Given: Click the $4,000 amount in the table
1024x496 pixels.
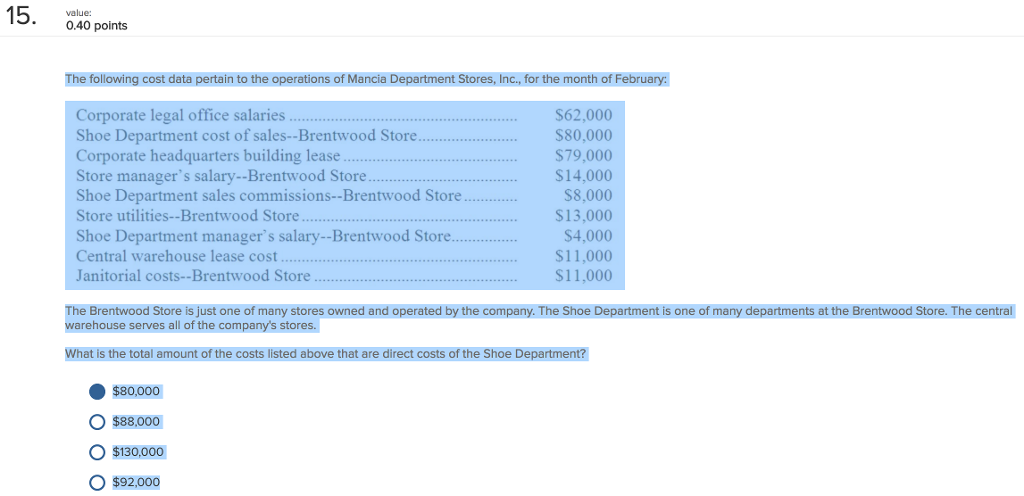Looking at the screenshot, I should 588,236.
